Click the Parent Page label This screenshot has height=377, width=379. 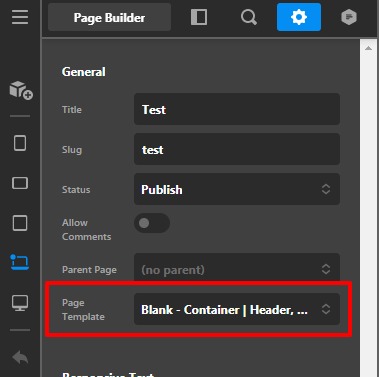click(89, 270)
